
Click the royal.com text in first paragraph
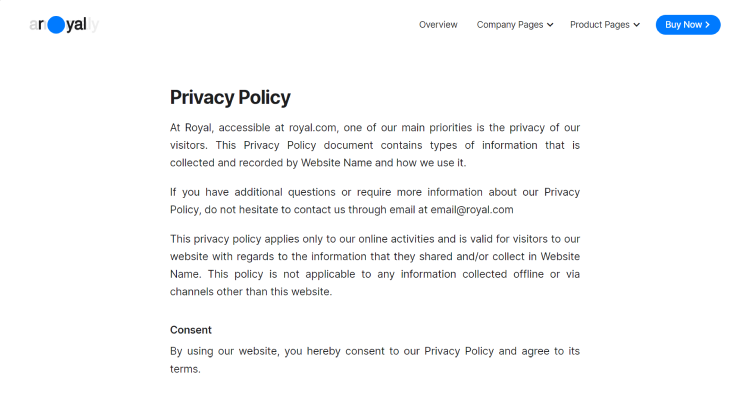pyautogui.click(x=312, y=128)
